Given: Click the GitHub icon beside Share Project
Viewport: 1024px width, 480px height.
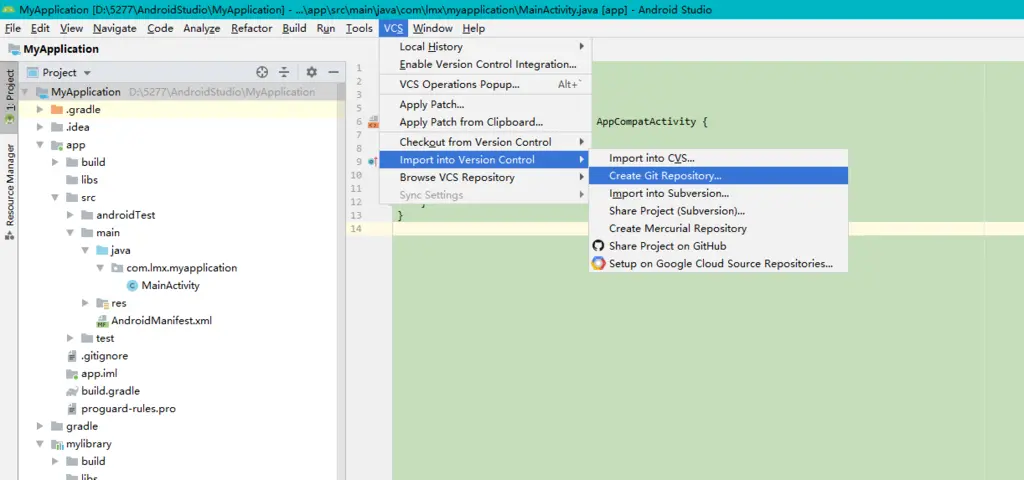Looking at the screenshot, I should (598, 246).
